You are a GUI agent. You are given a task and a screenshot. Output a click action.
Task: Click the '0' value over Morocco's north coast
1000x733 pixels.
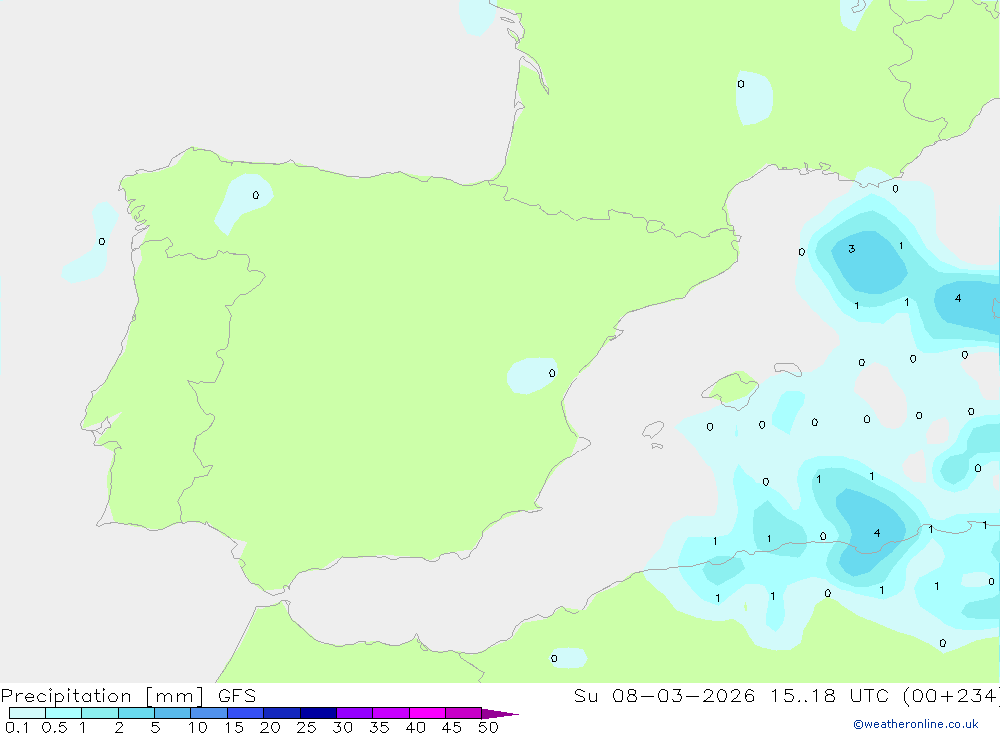coord(554,658)
